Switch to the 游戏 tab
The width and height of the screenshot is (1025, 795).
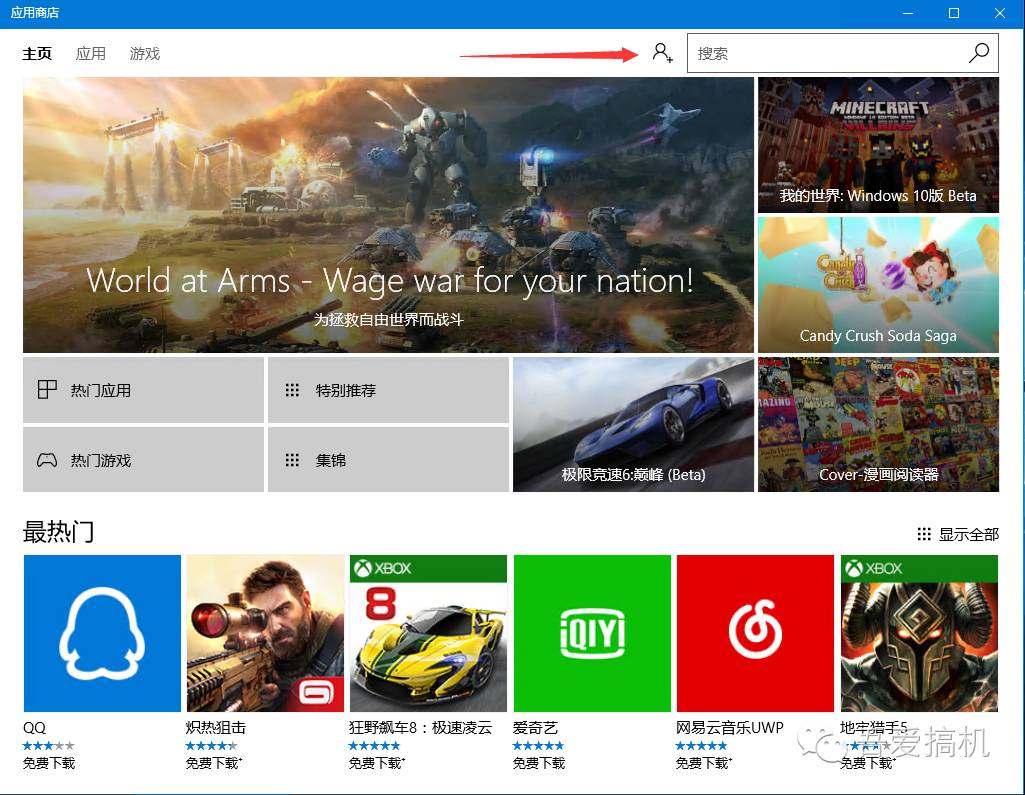click(144, 53)
